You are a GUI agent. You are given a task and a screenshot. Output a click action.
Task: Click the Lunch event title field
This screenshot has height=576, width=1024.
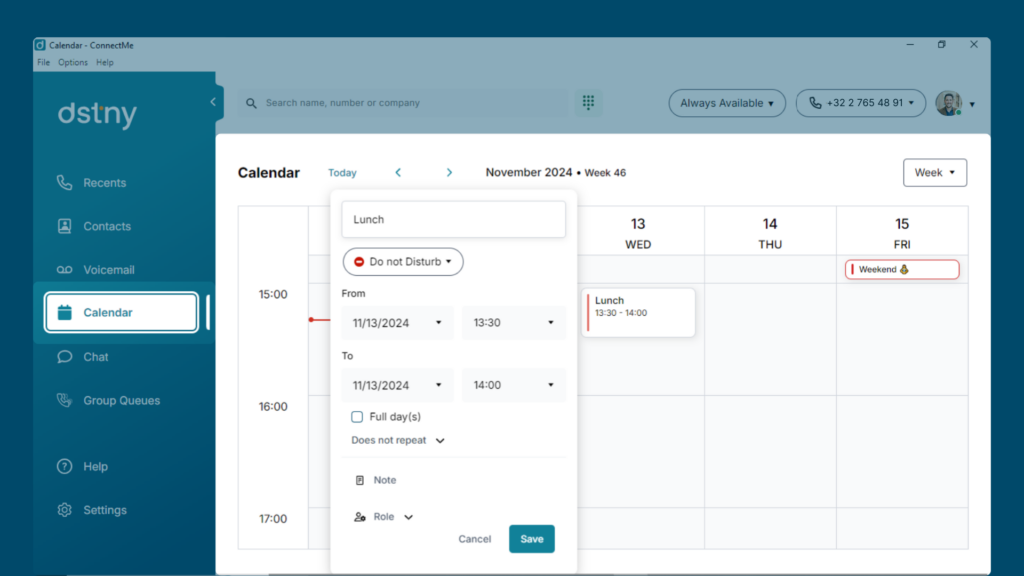pyautogui.click(x=453, y=219)
